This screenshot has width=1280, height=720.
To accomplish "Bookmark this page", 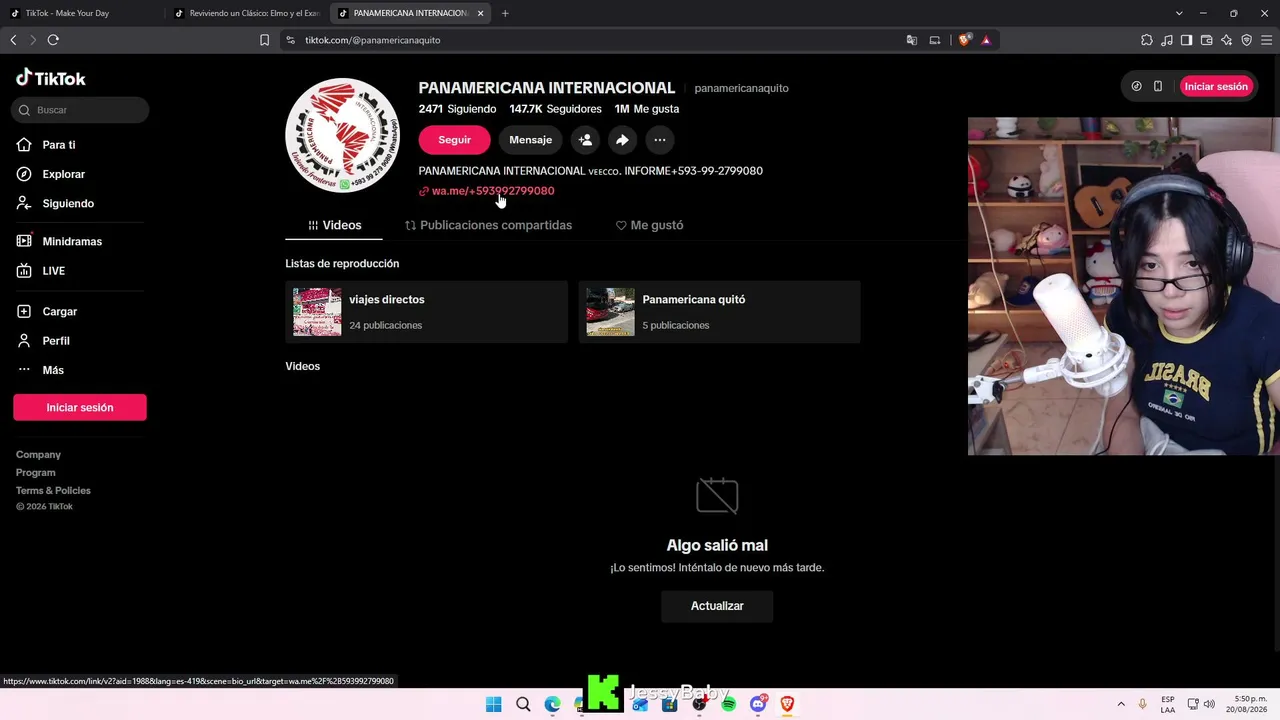I will 264,40.
